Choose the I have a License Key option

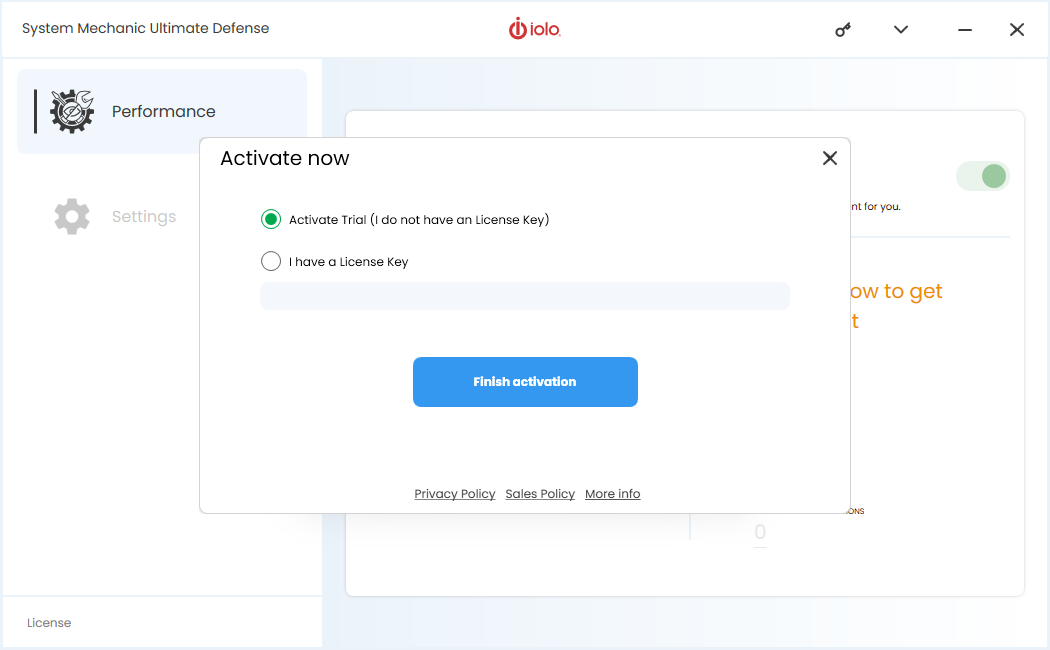[x=271, y=261]
